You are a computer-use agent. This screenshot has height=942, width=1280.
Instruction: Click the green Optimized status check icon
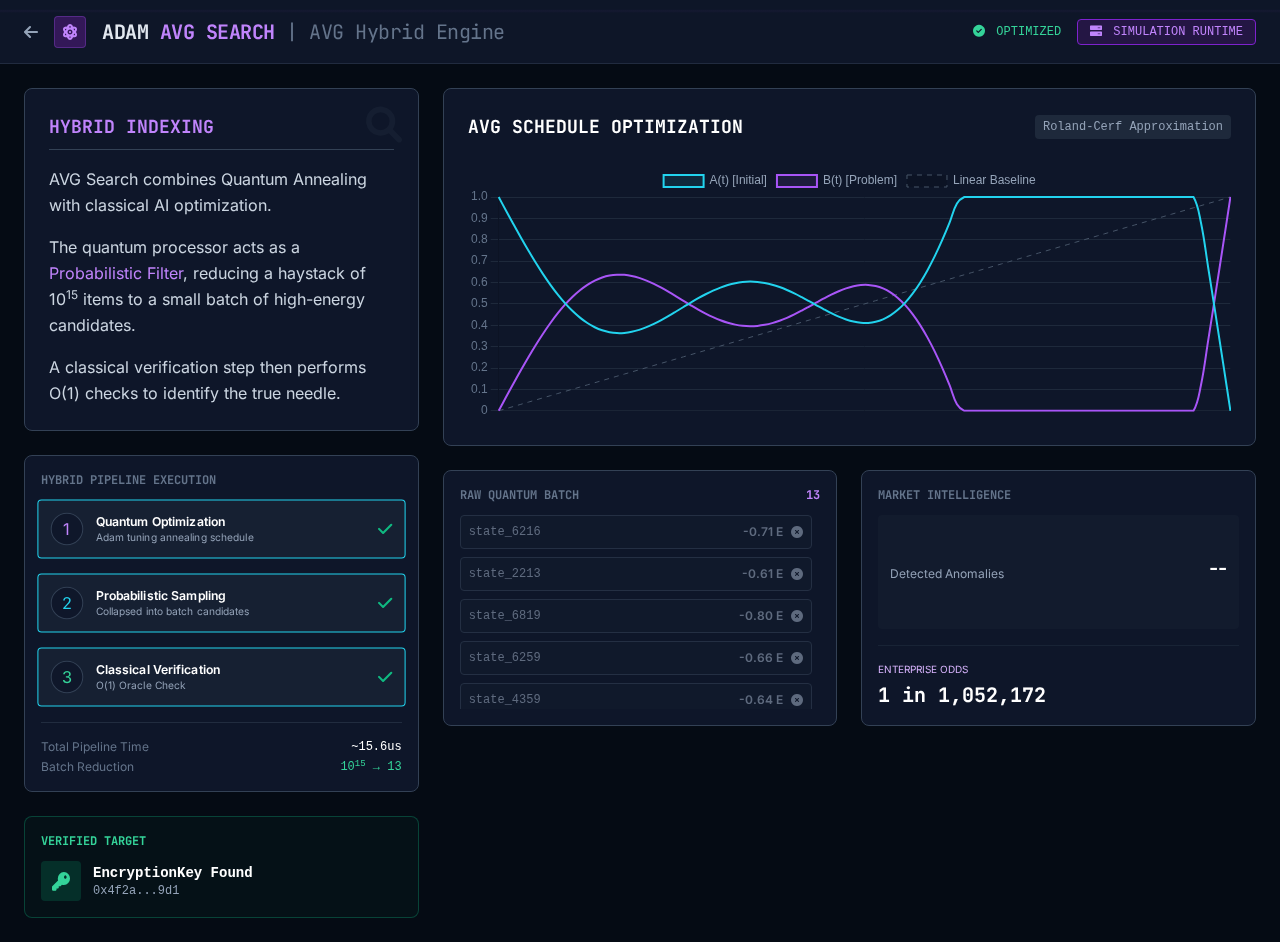[979, 31]
